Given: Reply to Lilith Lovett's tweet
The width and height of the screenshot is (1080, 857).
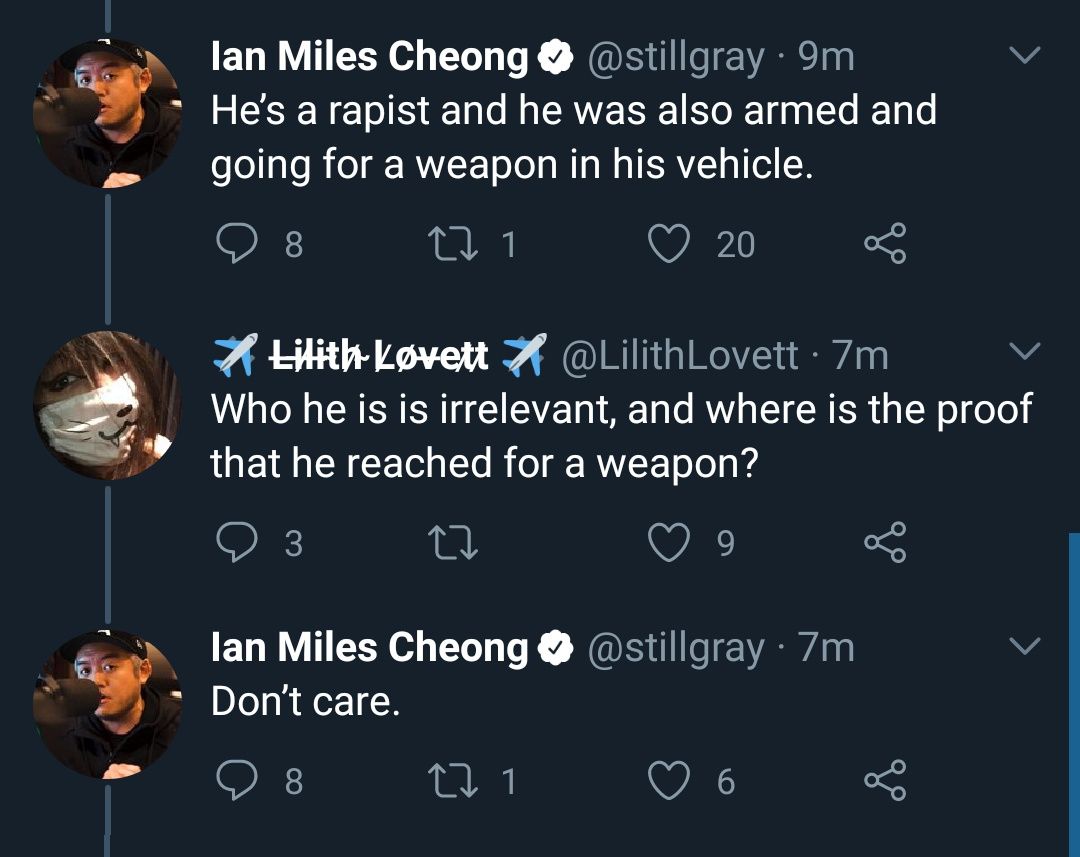Looking at the screenshot, I should tap(235, 542).
